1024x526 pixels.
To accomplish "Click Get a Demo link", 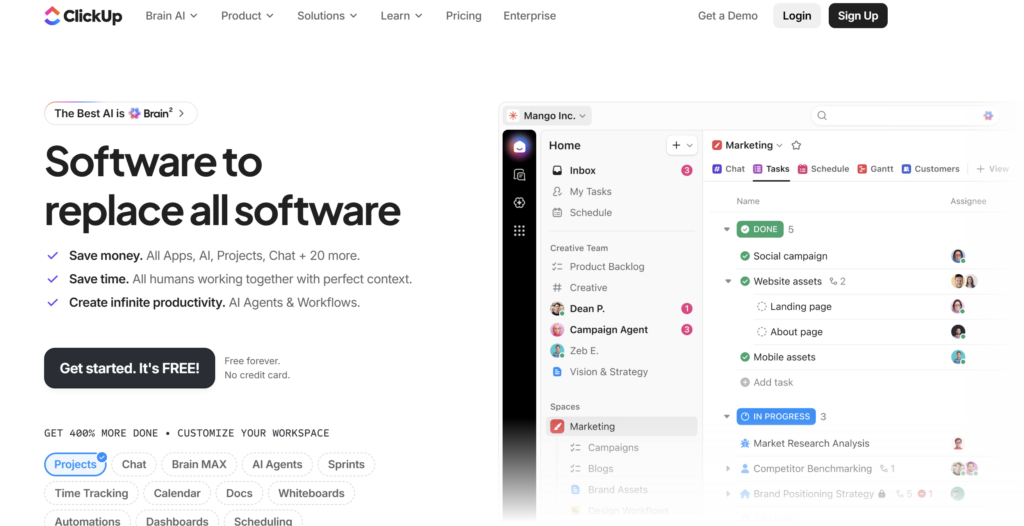I will click(728, 16).
